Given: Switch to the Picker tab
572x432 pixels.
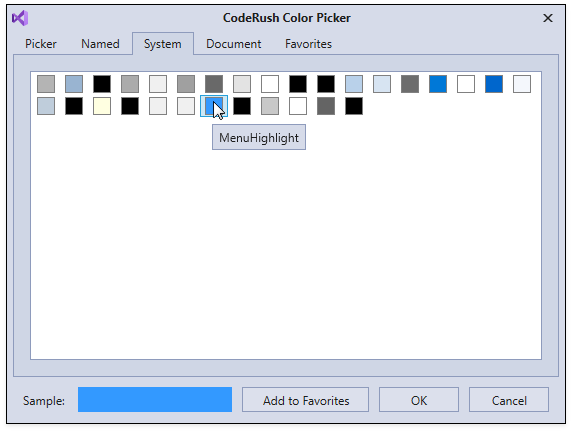Looking at the screenshot, I should click(x=40, y=44).
